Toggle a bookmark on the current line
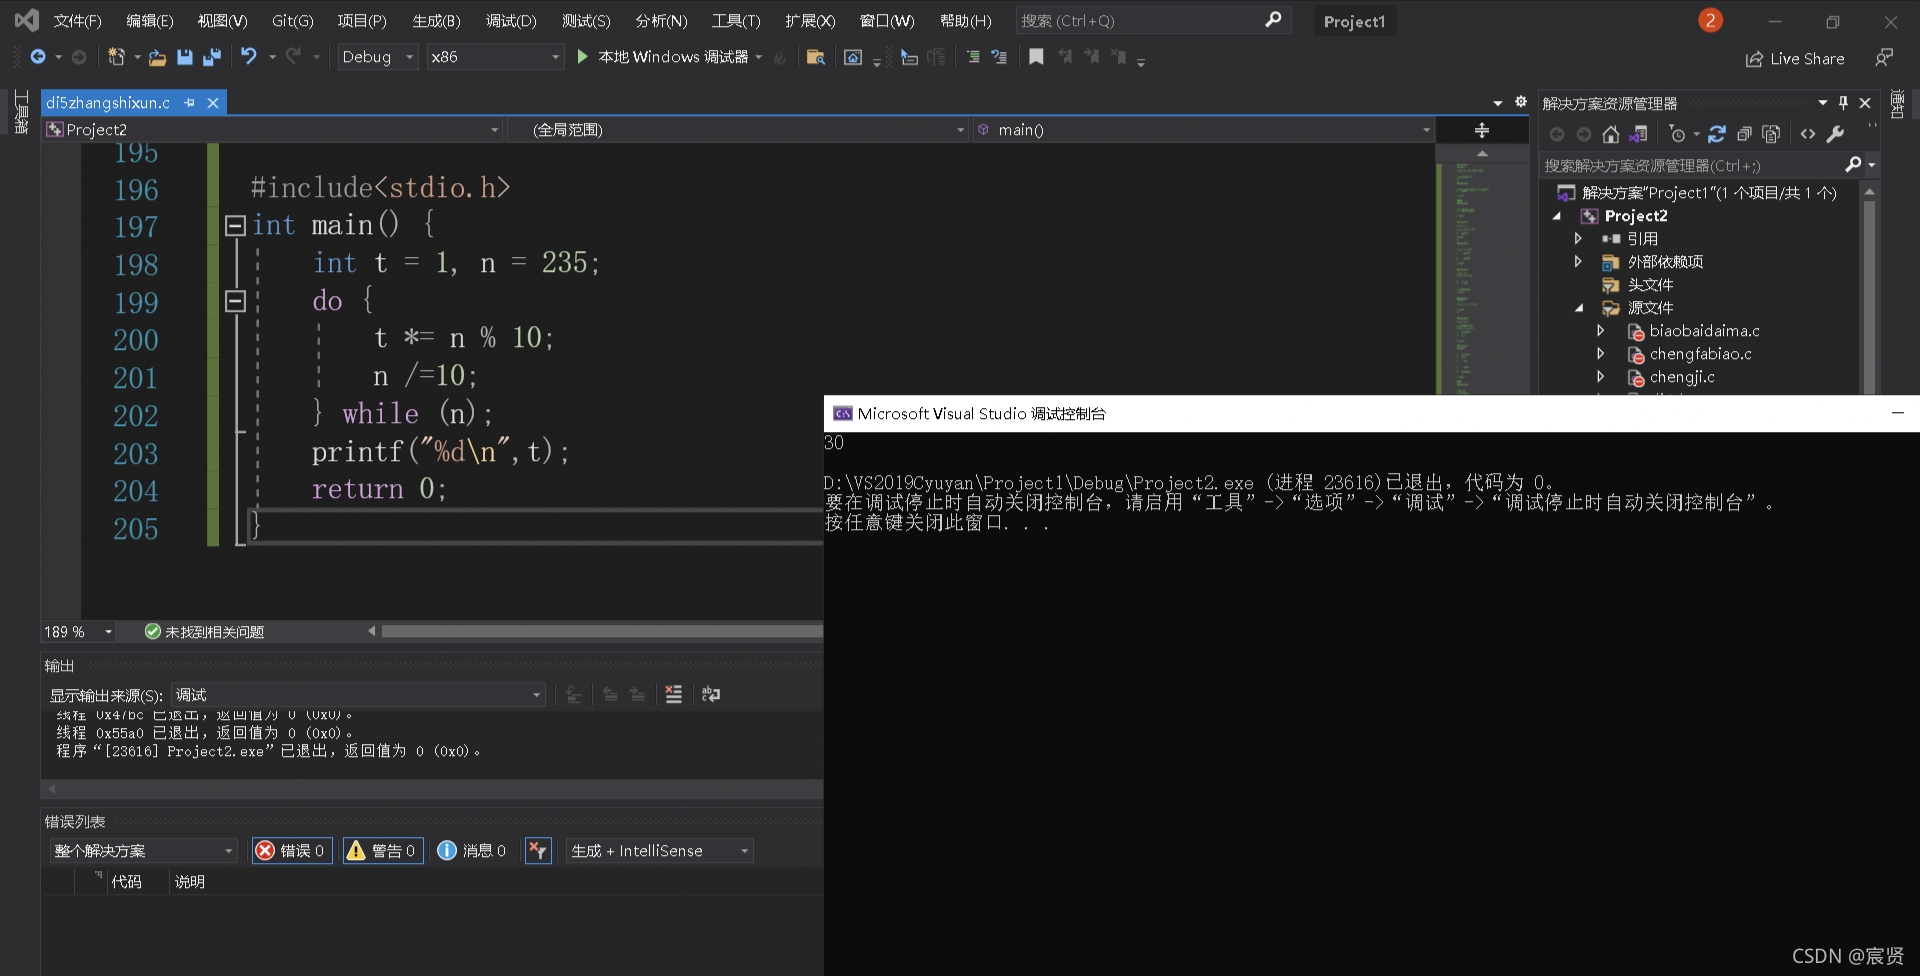This screenshot has width=1920, height=976. click(1036, 57)
